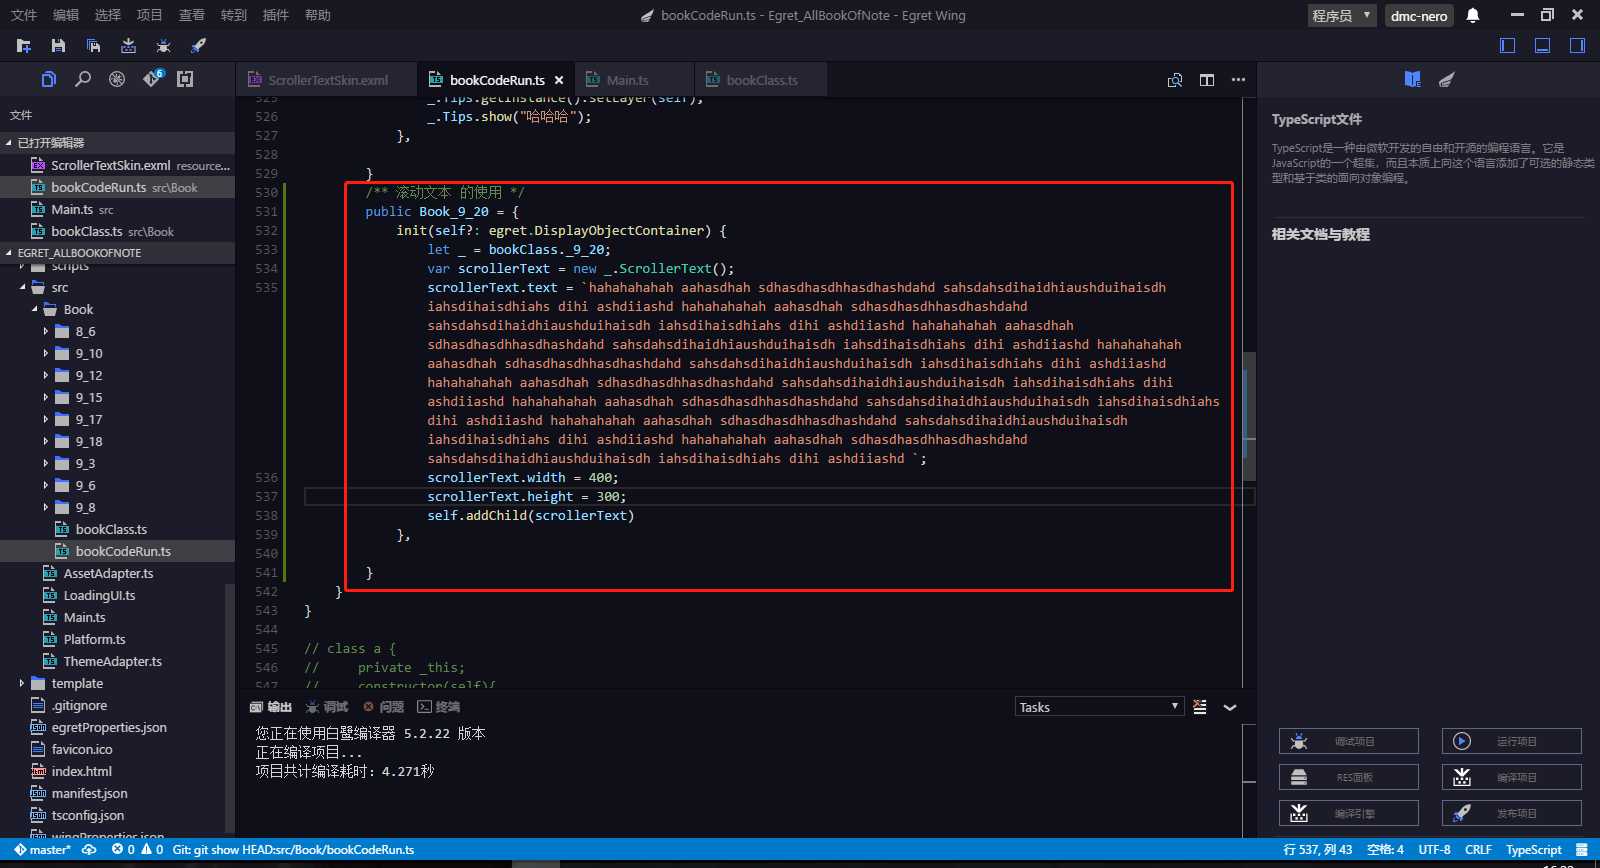
Task: Toggle right sidebar visibility
Action: coord(1577,46)
